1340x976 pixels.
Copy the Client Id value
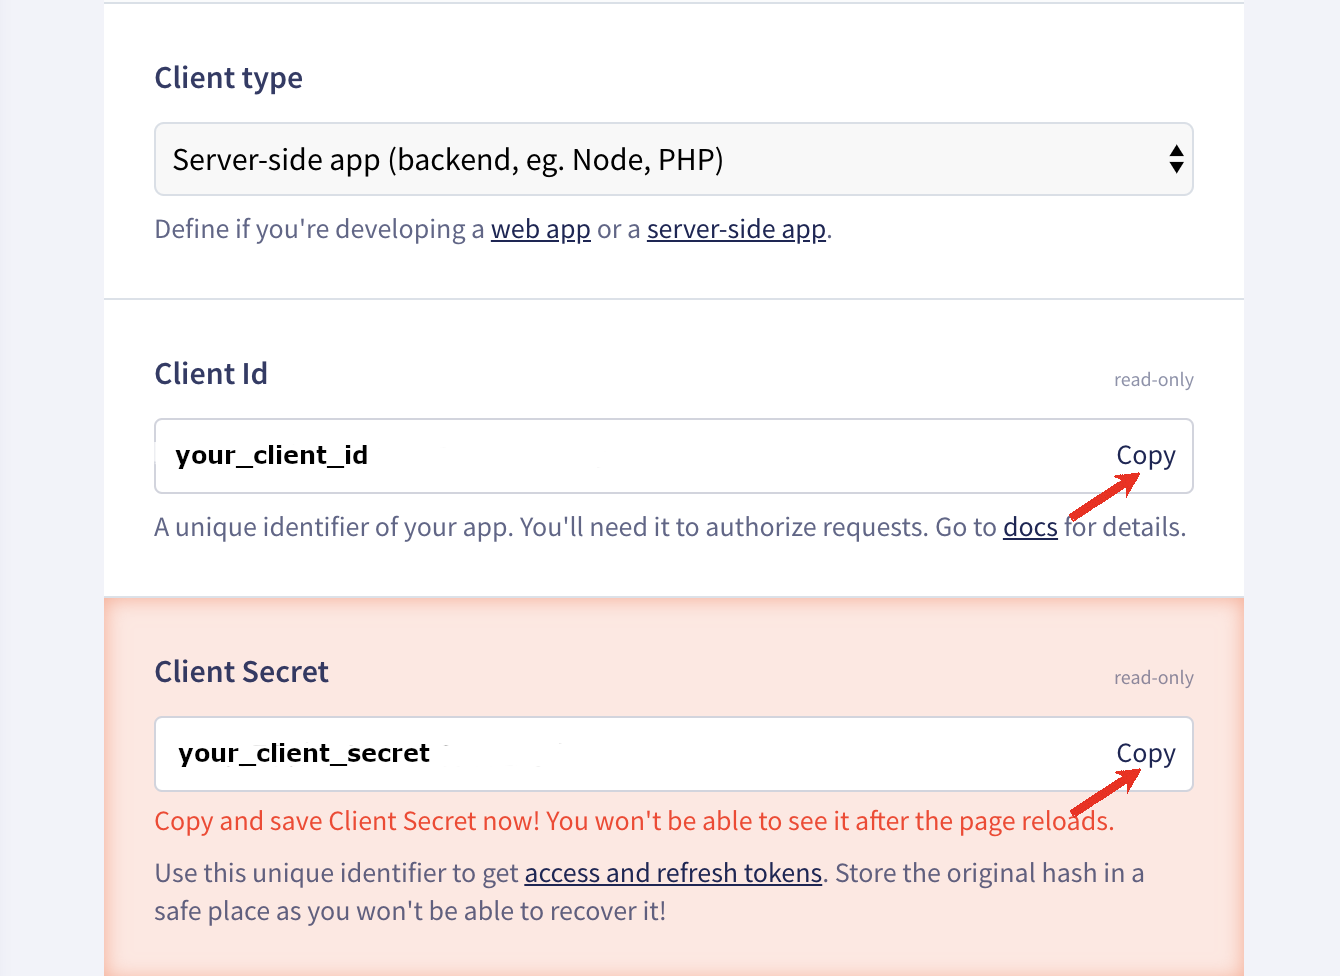coord(1145,456)
